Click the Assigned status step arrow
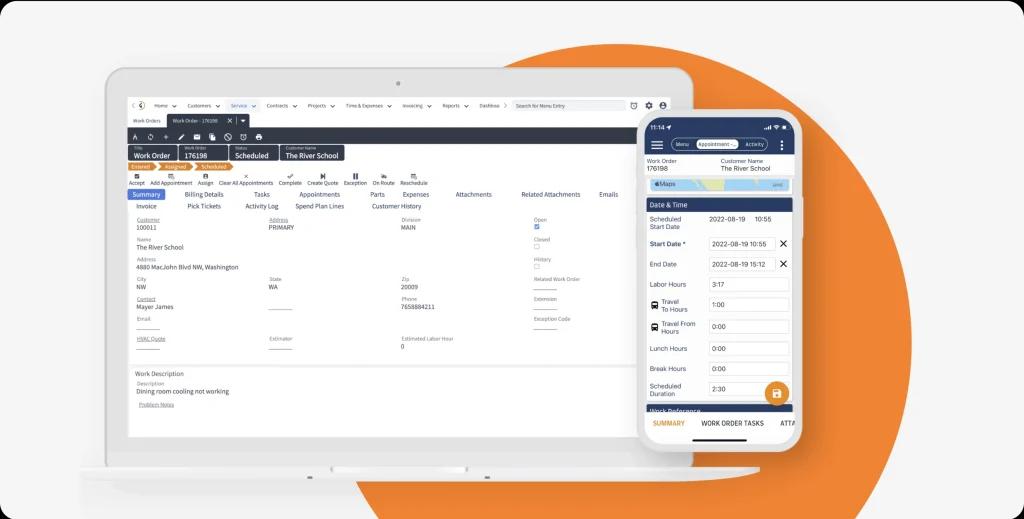This screenshot has width=1024, height=519. tap(175, 167)
